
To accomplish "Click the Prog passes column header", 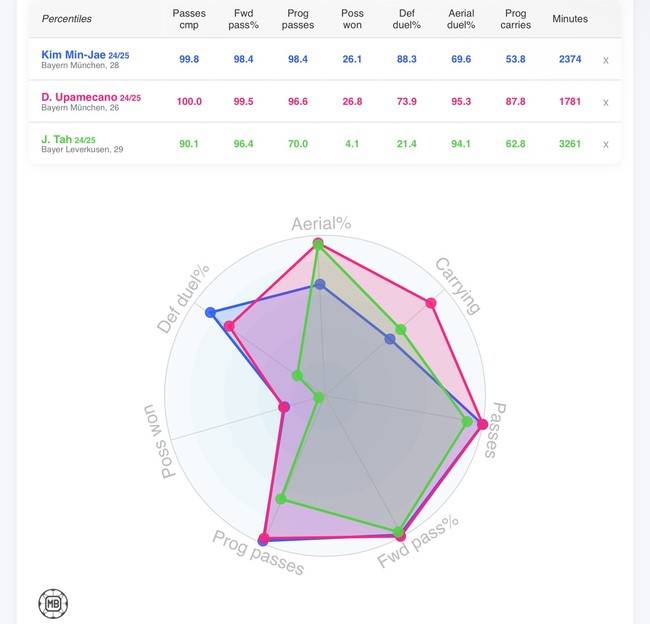I will click(x=297, y=18).
